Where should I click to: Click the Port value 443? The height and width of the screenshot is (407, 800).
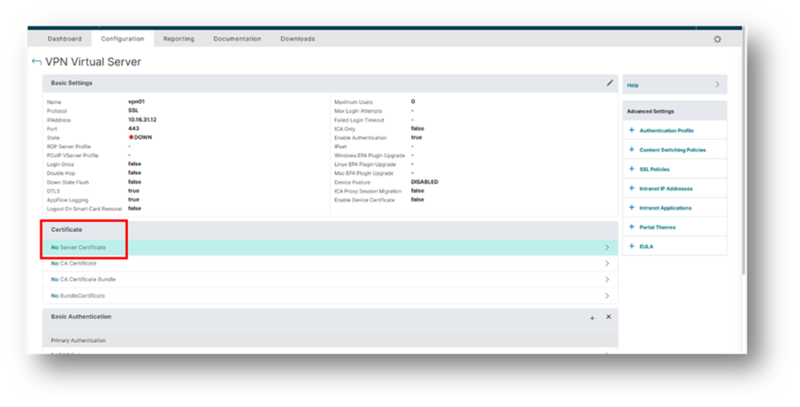click(134, 129)
